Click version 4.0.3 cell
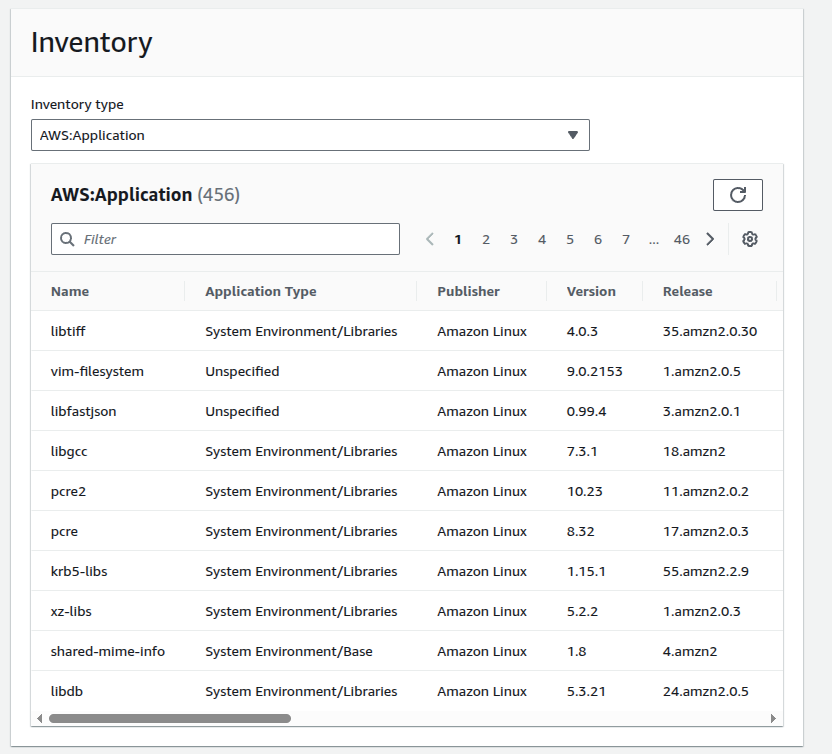This screenshot has height=754, width=832. click(582, 331)
